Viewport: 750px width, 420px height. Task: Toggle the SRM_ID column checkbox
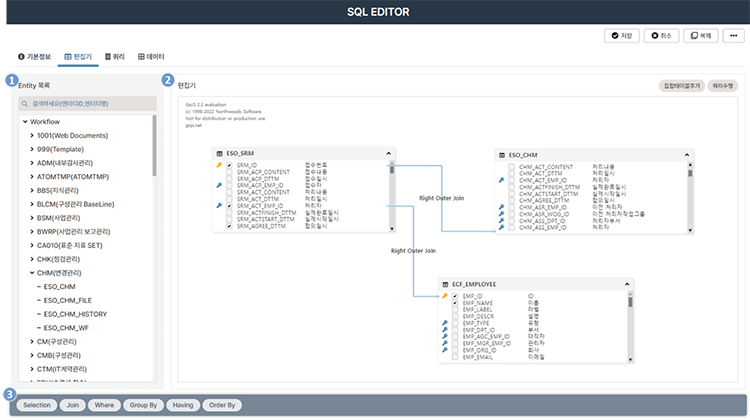pos(229,165)
